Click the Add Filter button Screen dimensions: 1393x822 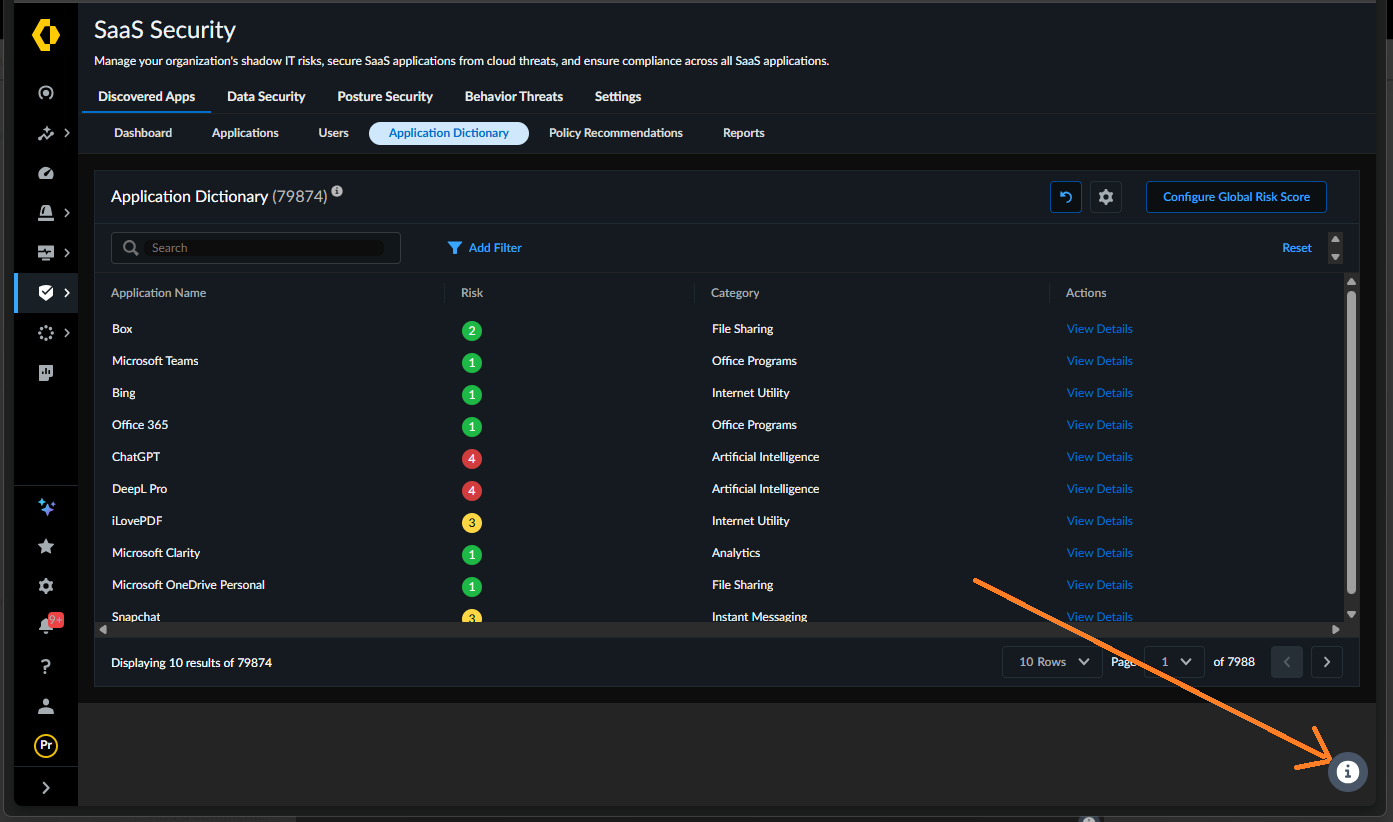[x=485, y=248]
